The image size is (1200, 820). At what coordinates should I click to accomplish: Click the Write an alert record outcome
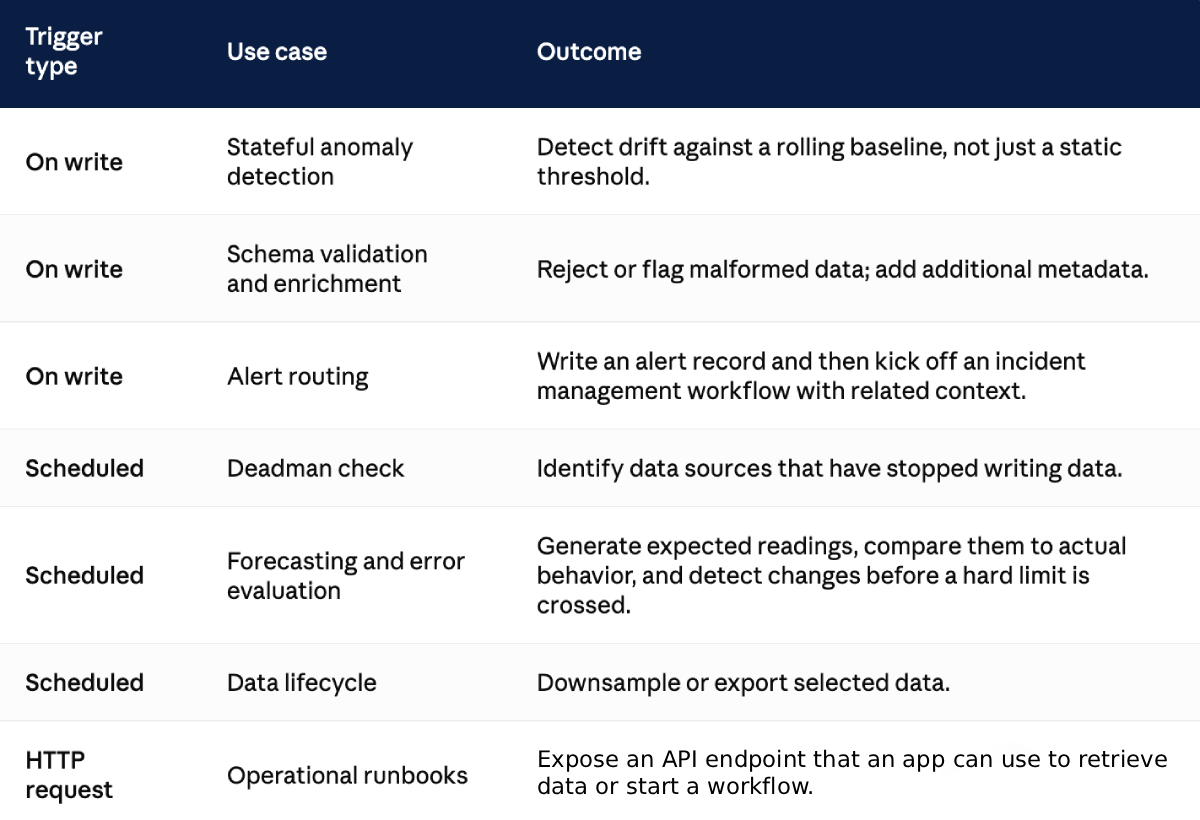point(811,376)
